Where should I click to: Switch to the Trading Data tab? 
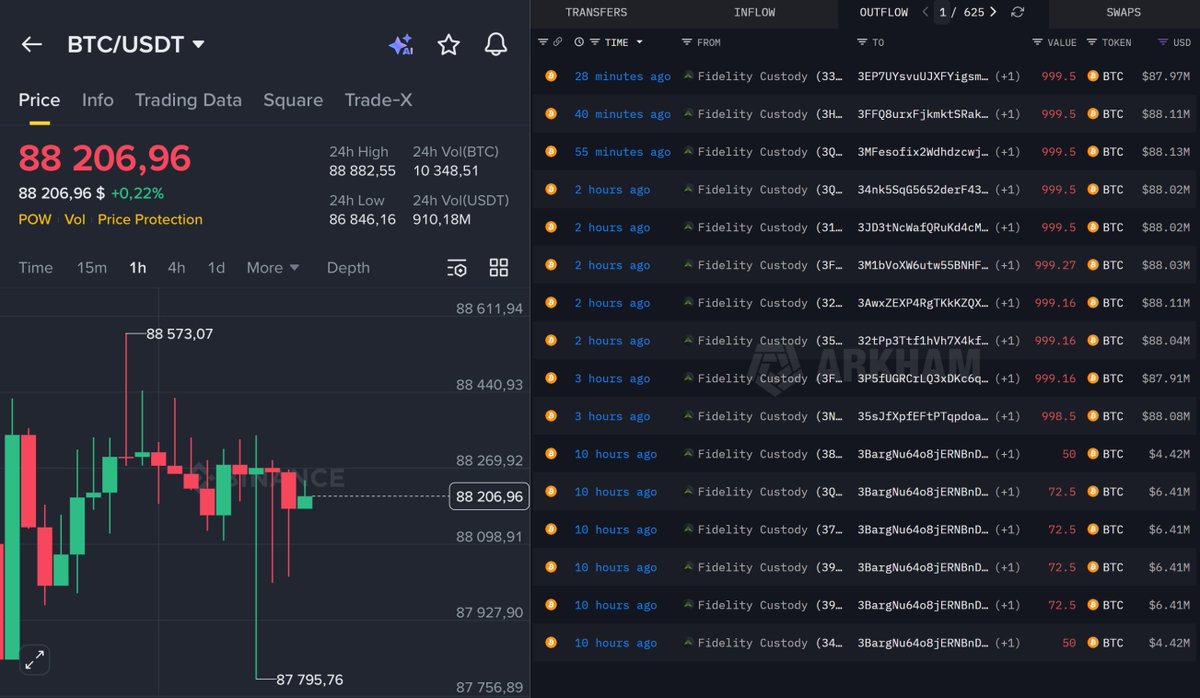[188, 100]
